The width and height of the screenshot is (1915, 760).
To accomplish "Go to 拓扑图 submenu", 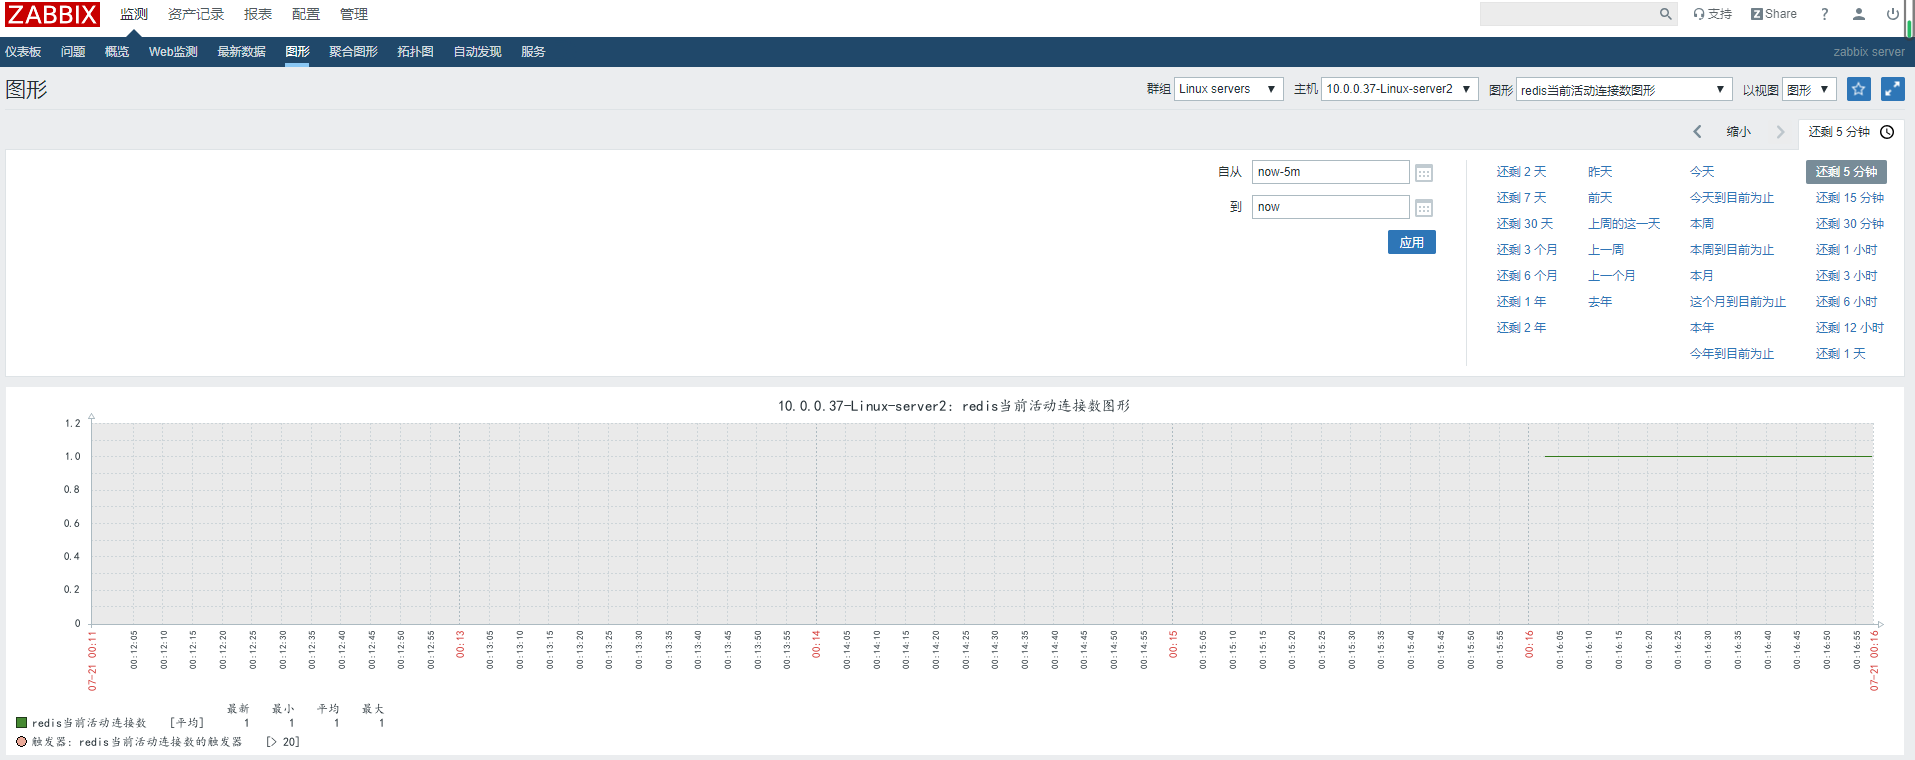I will (415, 52).
